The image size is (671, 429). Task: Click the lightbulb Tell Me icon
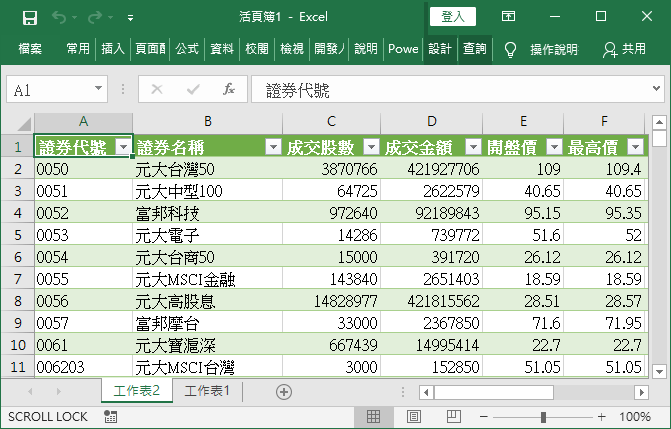pyautogui.click(x=510, y=50)
